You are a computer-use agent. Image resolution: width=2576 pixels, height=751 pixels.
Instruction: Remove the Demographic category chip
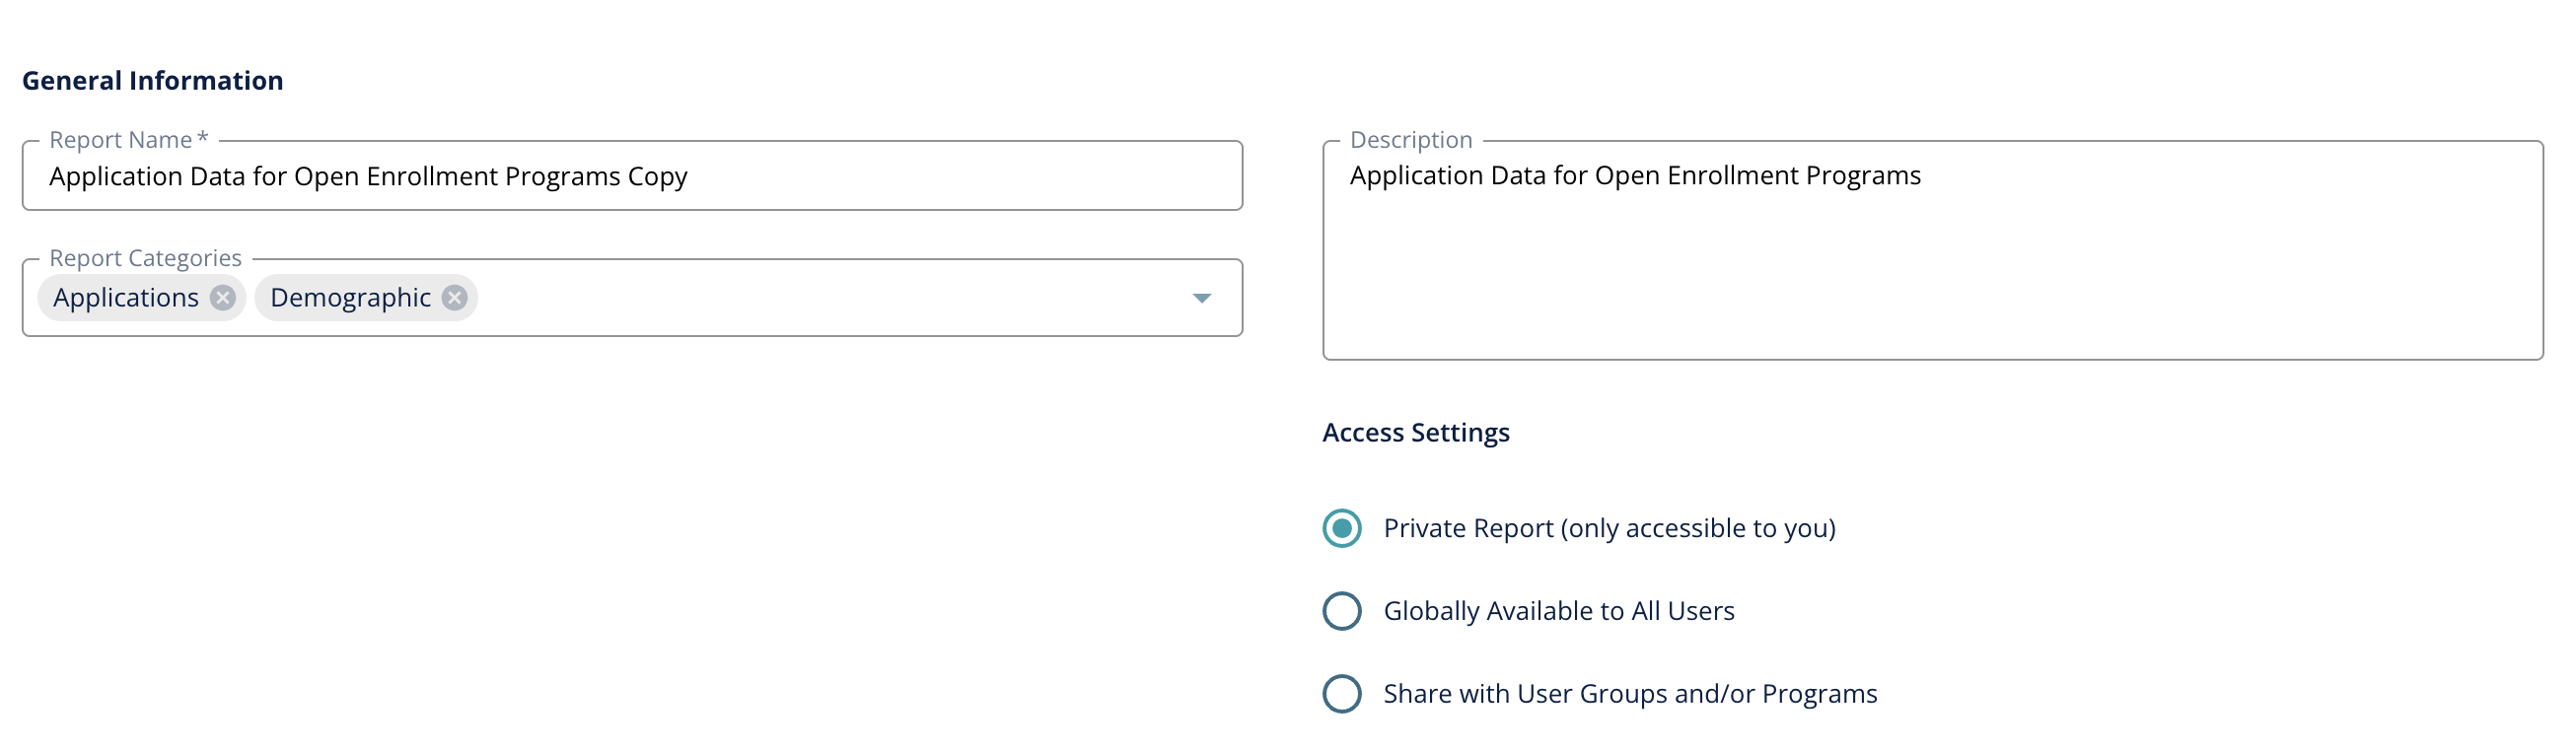pos(455,298)
